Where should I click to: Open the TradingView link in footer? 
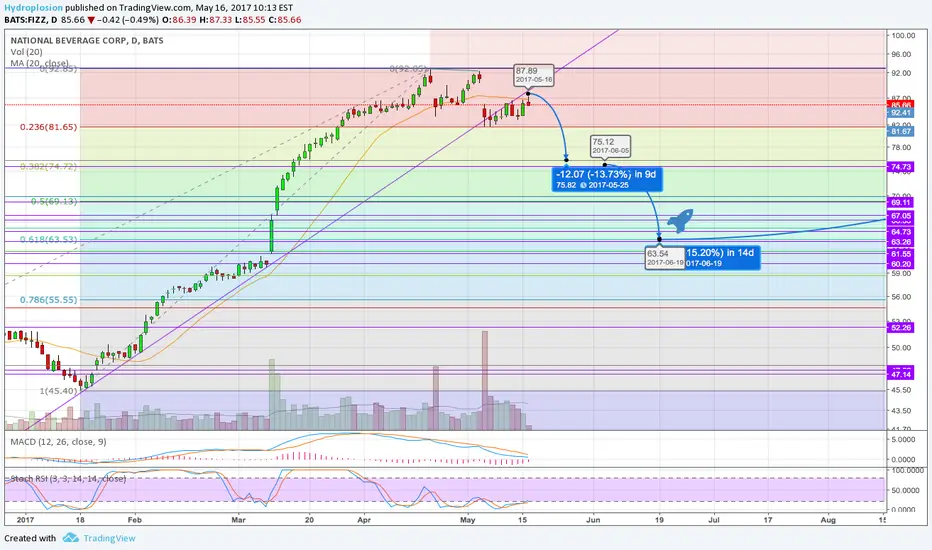coord(109,538)
